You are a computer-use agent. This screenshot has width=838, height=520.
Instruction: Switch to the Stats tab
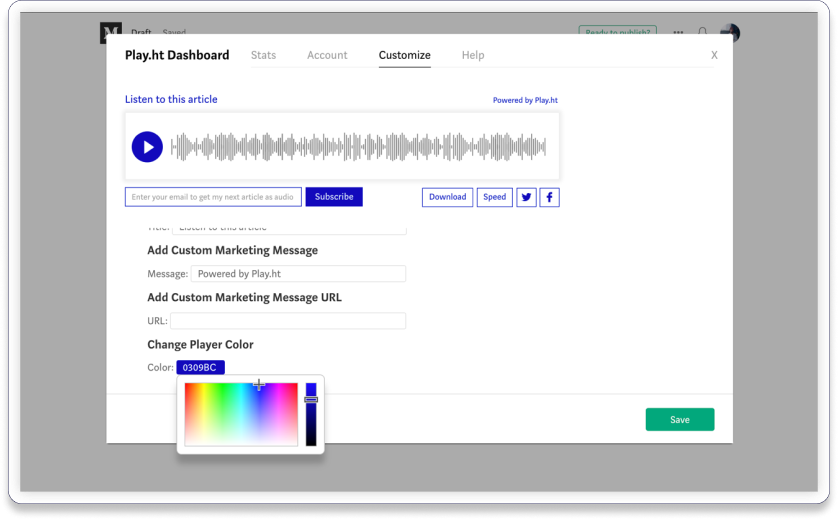click(263, 55)
